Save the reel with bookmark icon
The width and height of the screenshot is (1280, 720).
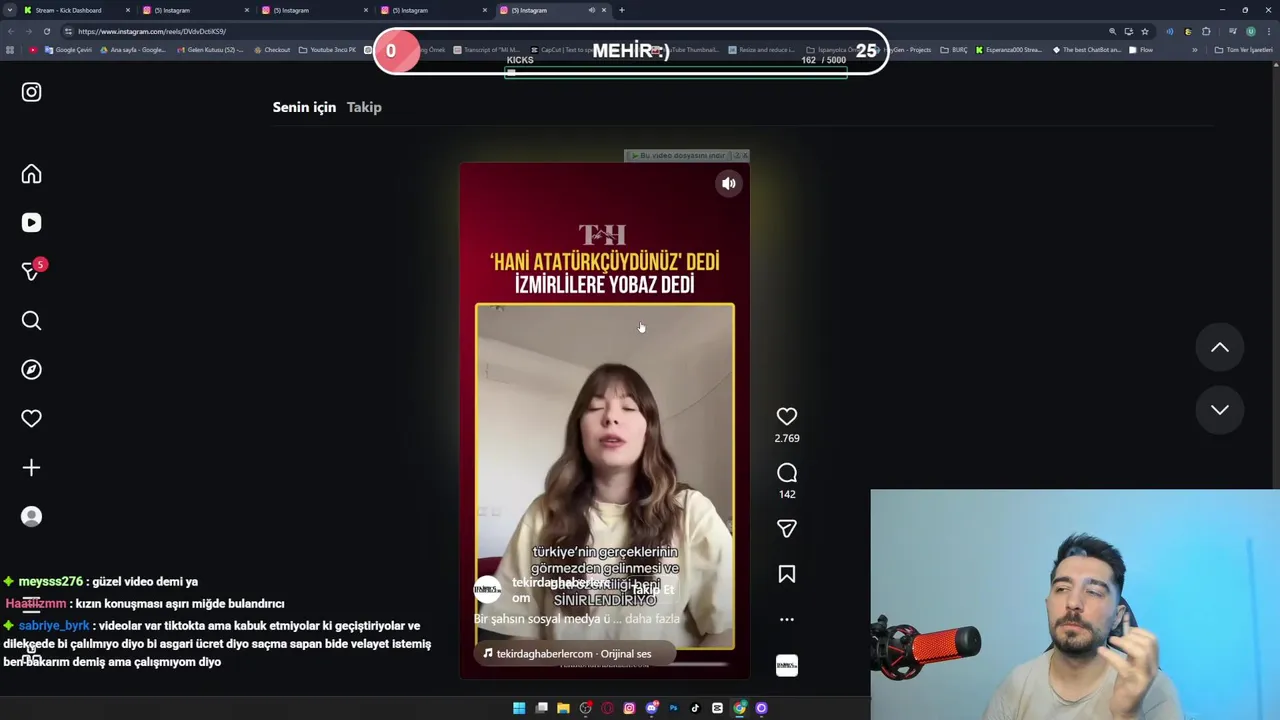(x=787, y=574)
